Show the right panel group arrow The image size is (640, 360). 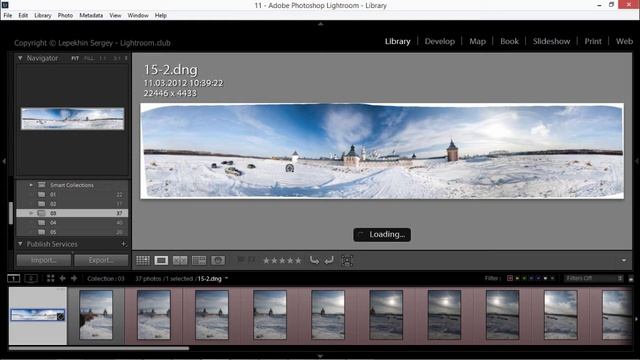tap(636, 161)
